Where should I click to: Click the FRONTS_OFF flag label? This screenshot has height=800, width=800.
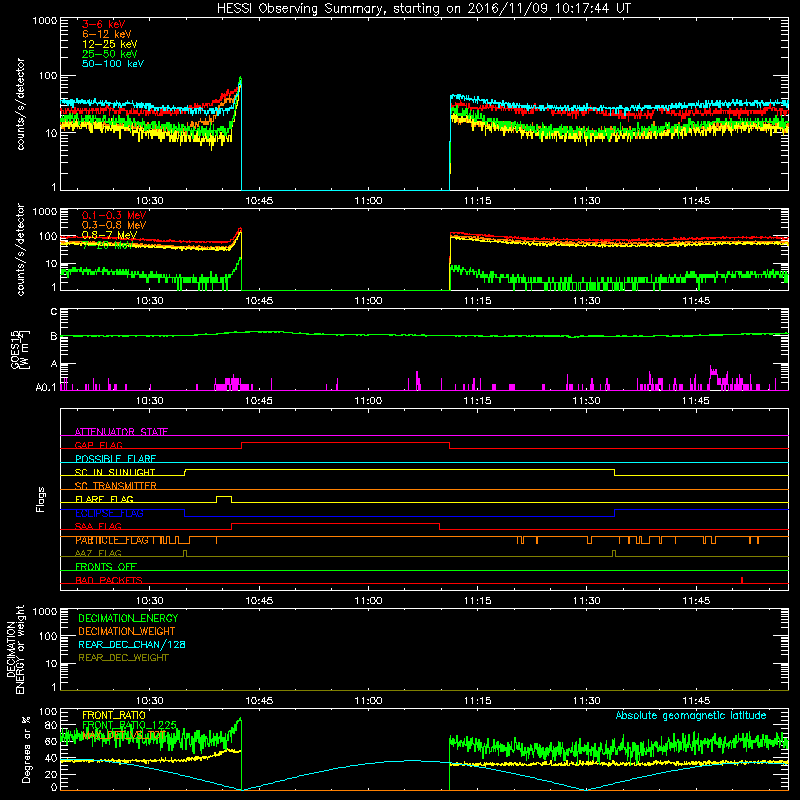pyautogui.click(x=106, y=567)
